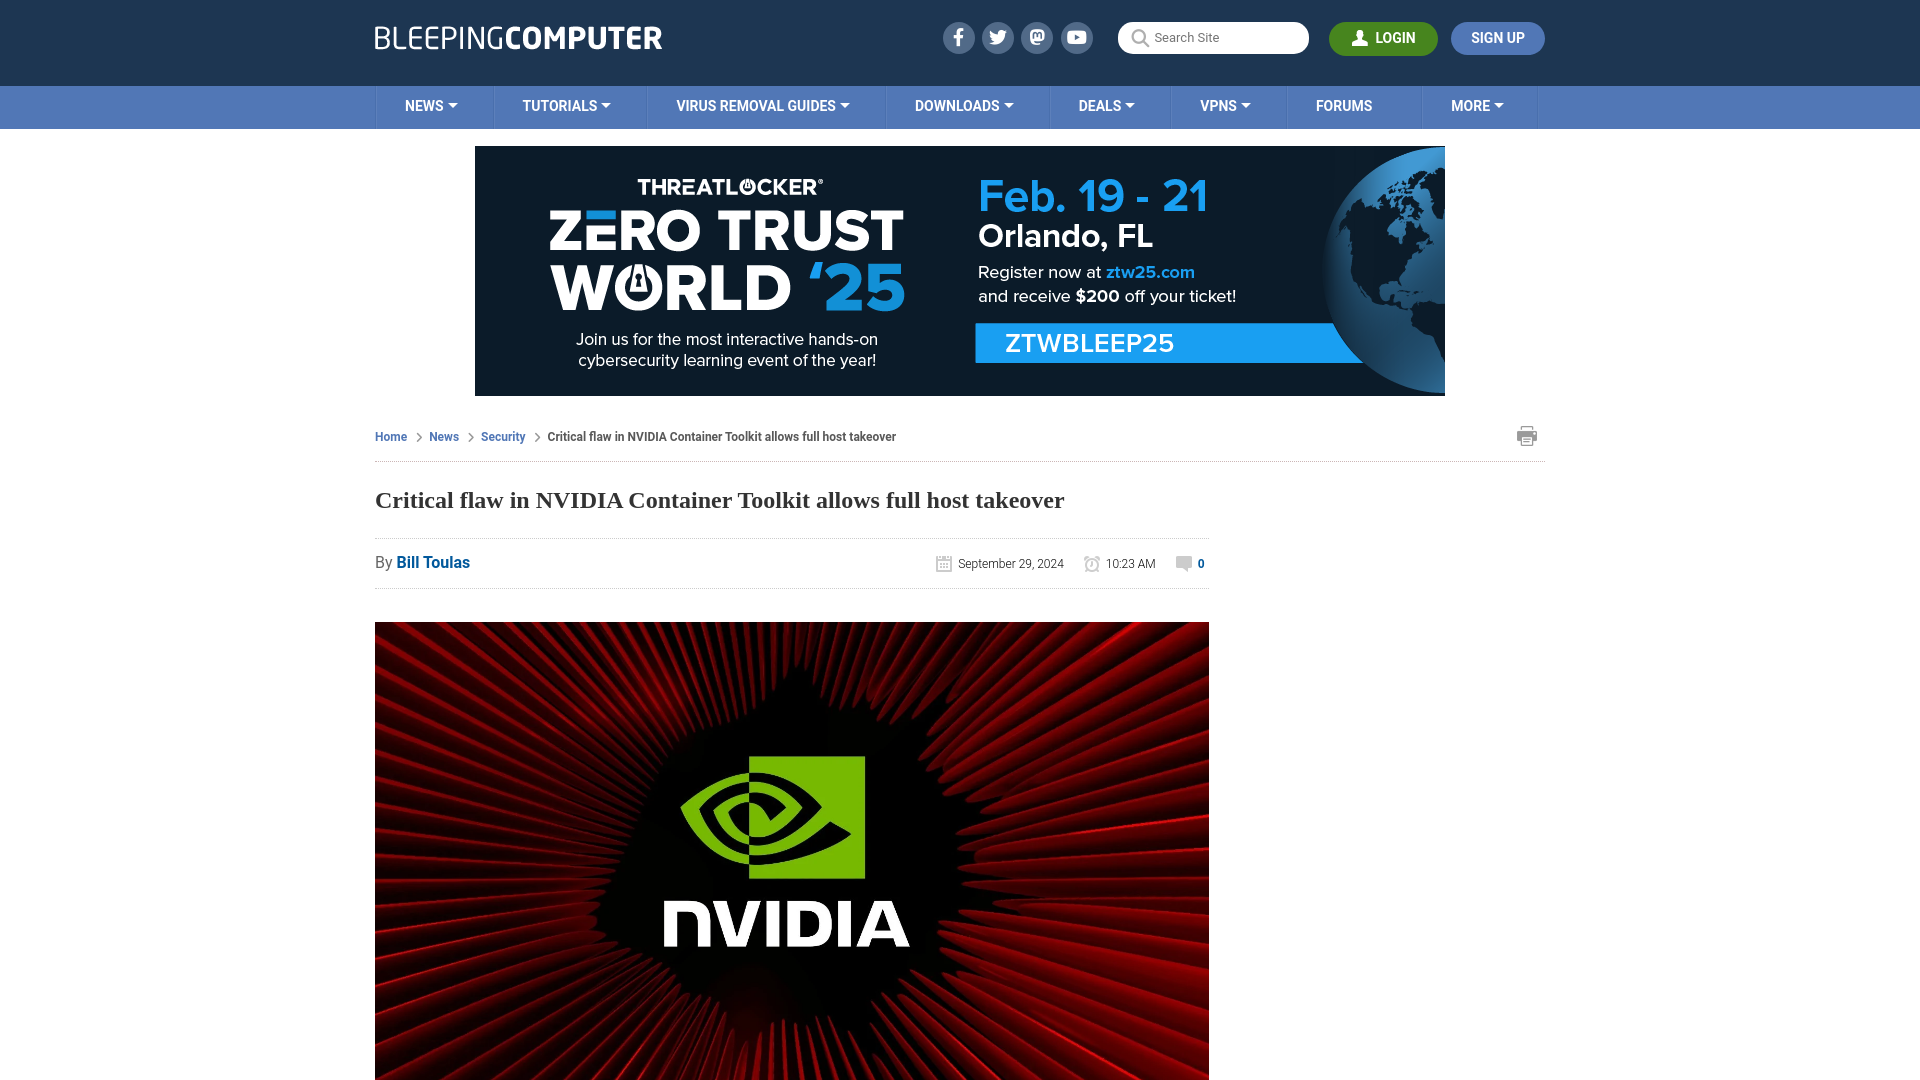
Task: Open the Facebook social icon link
Action: click(x=956, y=37)
